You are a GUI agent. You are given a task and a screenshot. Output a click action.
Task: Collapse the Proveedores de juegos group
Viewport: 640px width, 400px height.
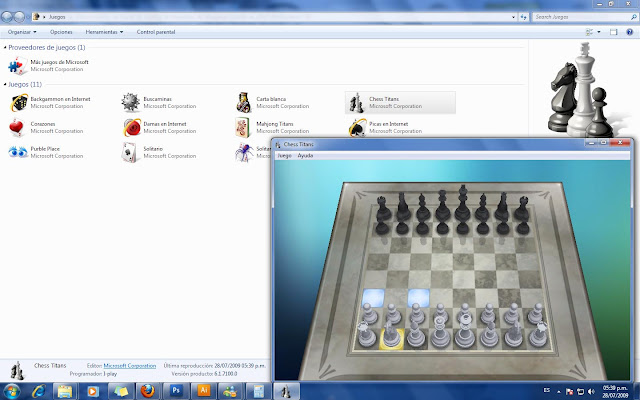coord(5,47)
